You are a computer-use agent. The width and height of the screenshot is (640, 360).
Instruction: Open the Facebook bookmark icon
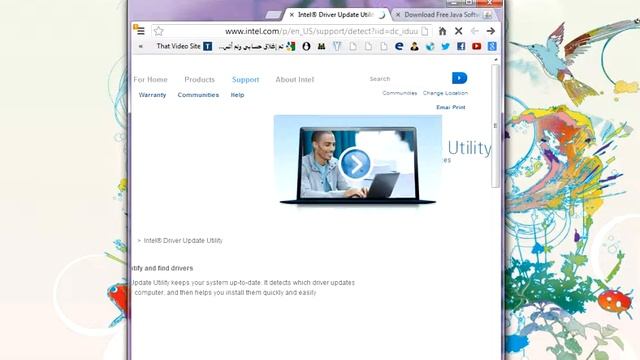(x=461, y=47)
